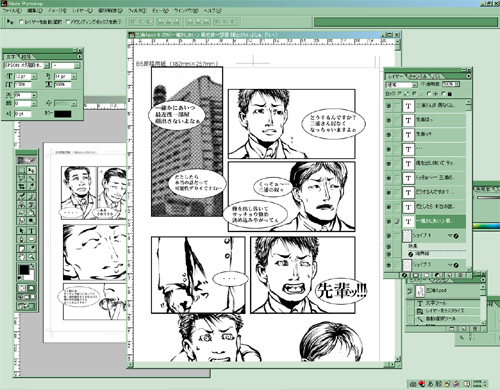Select 自動選択ツール history state
This screenshot has height=390, width=500.
445,319
